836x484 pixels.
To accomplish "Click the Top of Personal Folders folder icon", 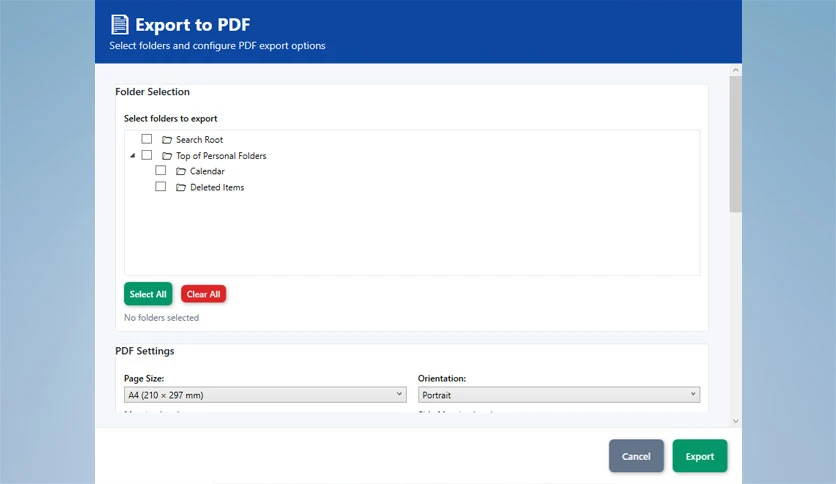I will tap(167, 156).
